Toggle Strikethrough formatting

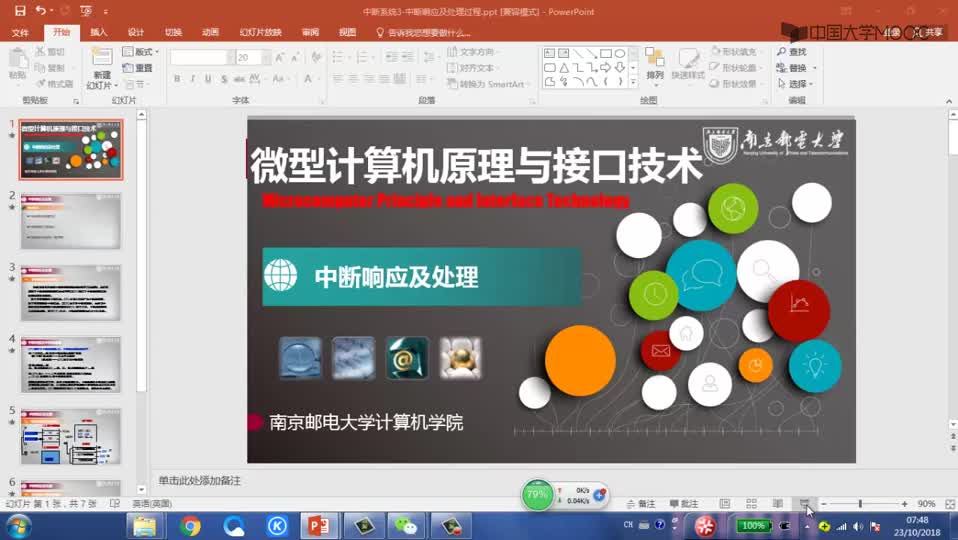[x=239, y=79]
